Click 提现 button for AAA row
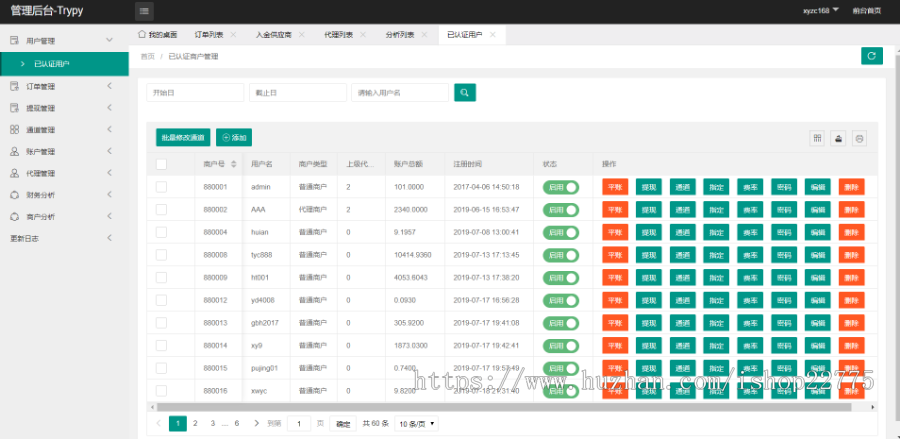Image resolution: width=900 pixels, height=439 pixels. coord(649,210)
